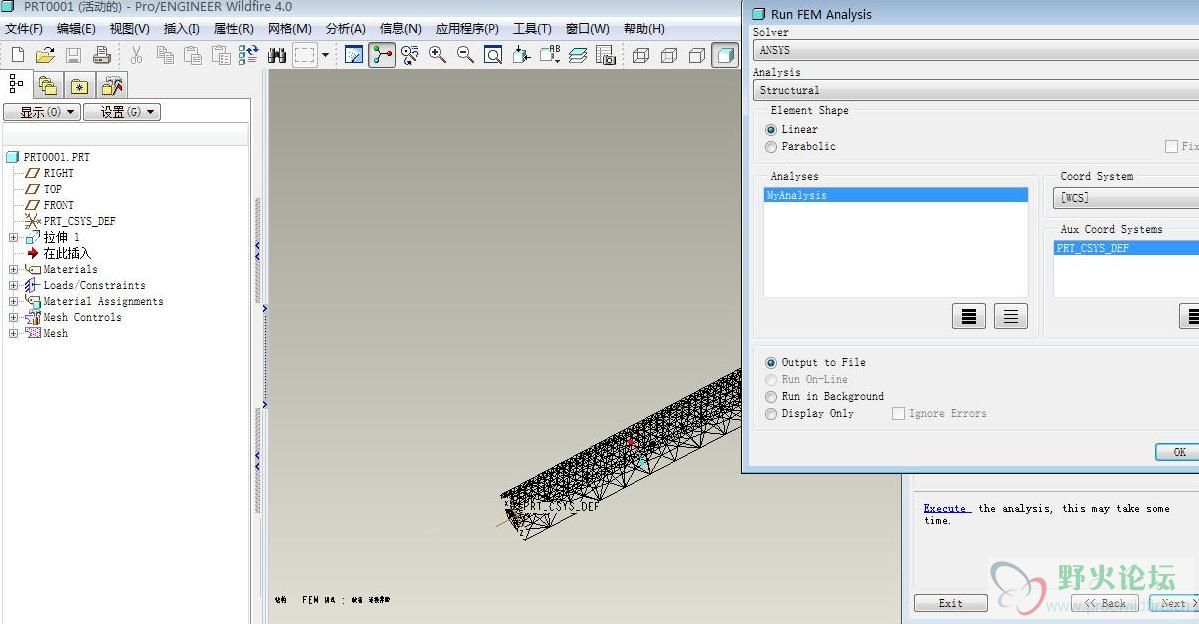Repaint the screen from the toolbar
1199x624 pixels.
coord(354,55)
